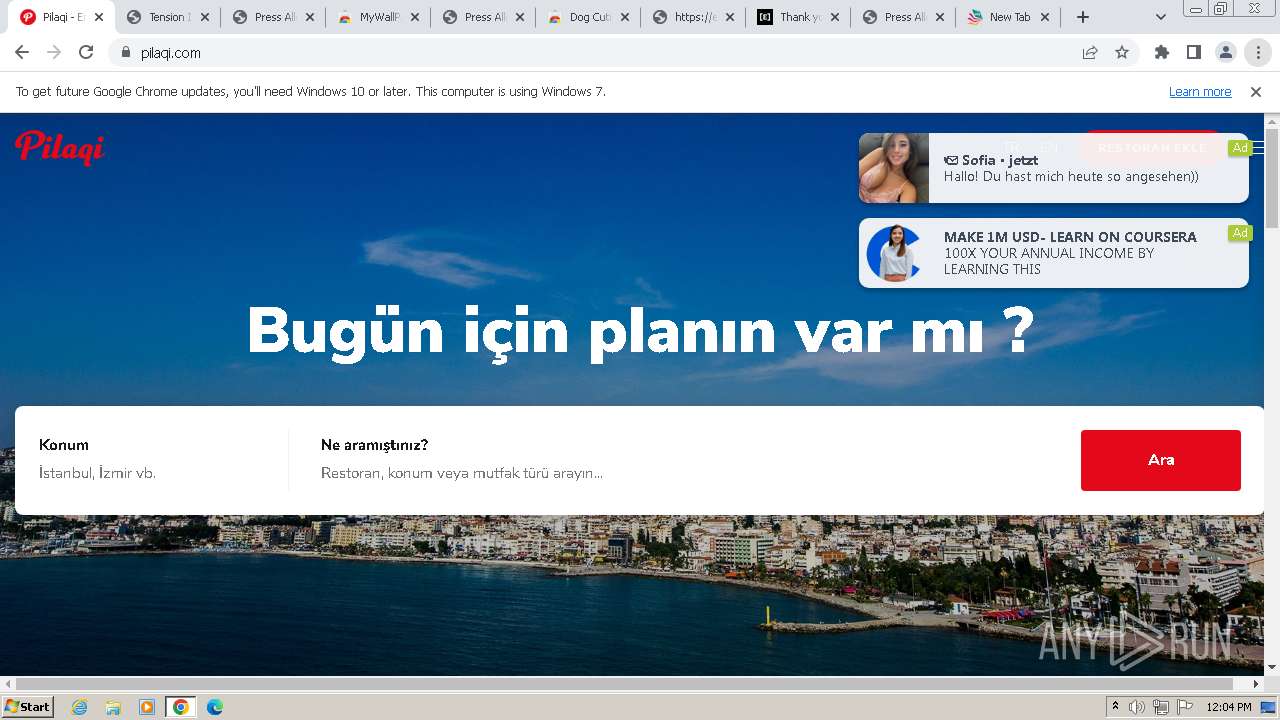Open Windows Media Player from taskbar

pos(147,707)
